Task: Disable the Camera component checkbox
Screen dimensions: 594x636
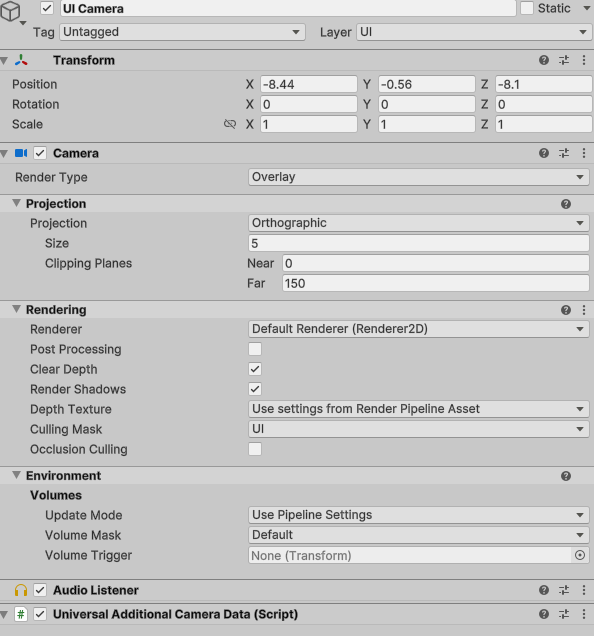Action: tap(40, 153)
